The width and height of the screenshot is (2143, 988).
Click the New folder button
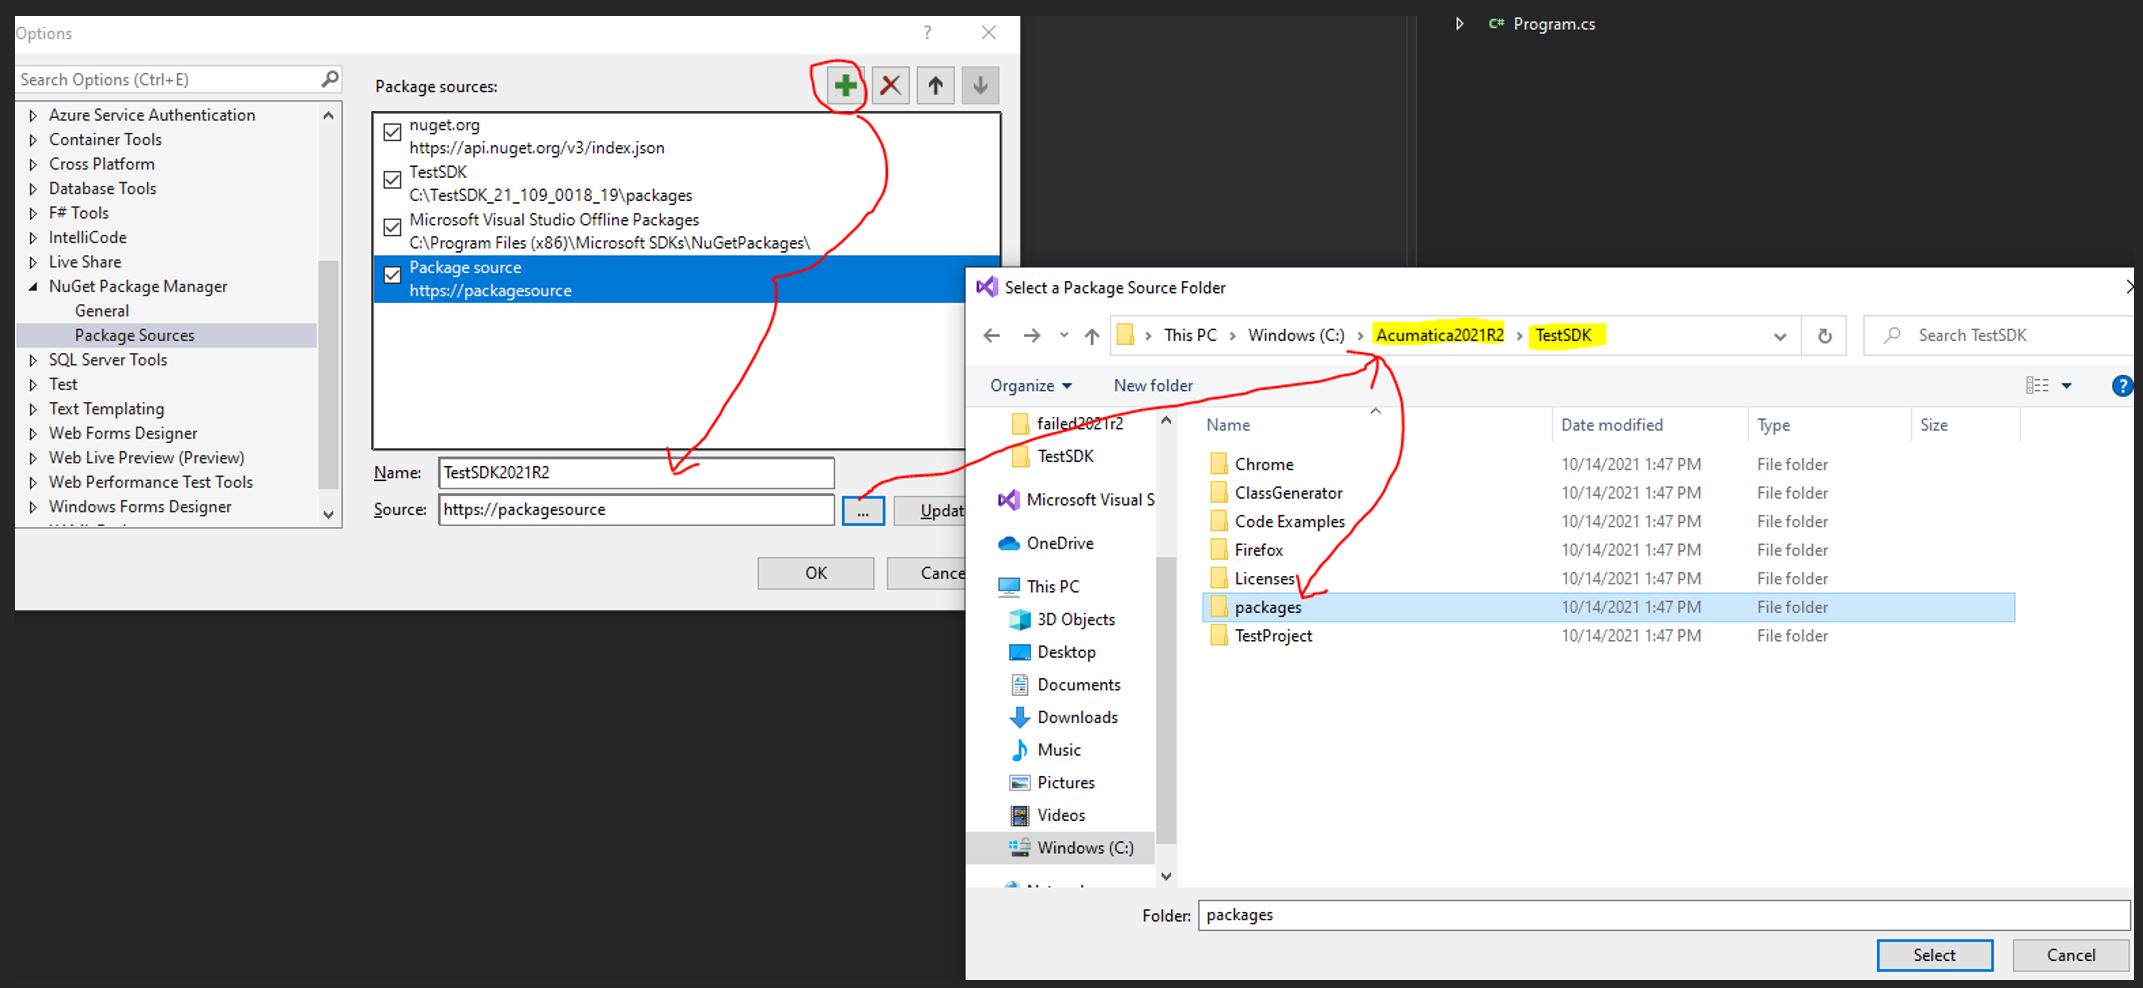(1153, 386)
